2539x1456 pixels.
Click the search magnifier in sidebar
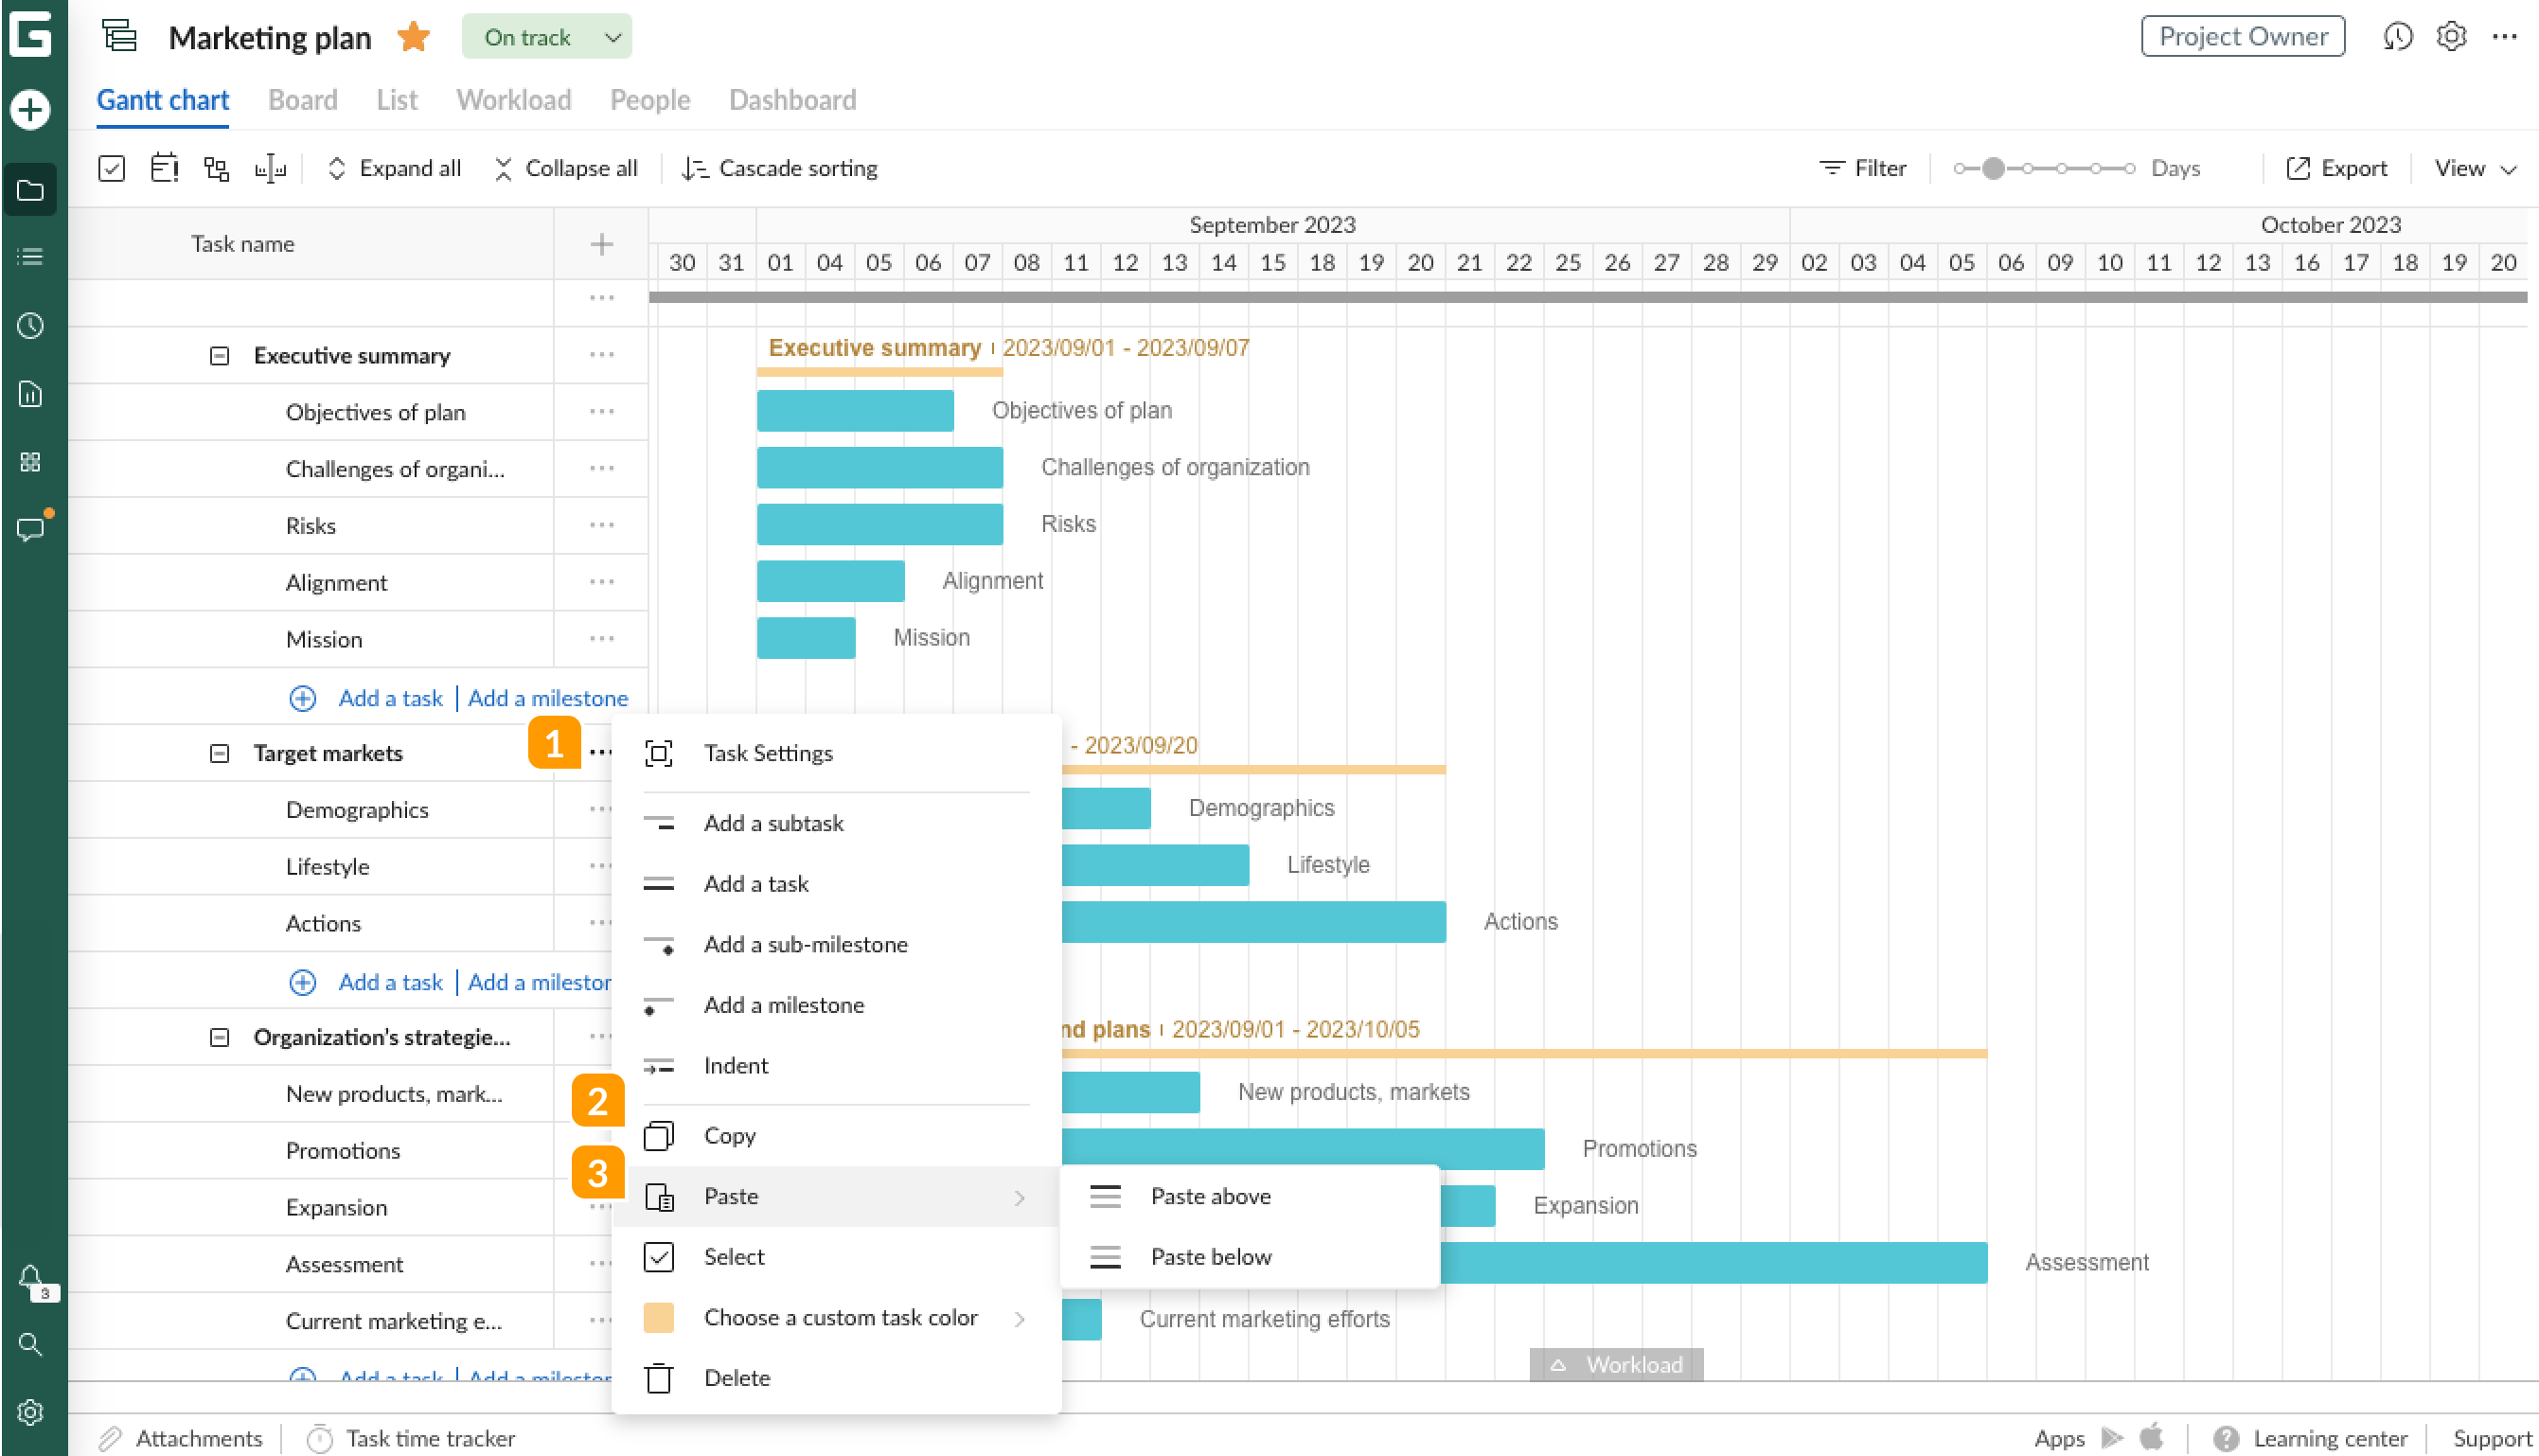30,1344
